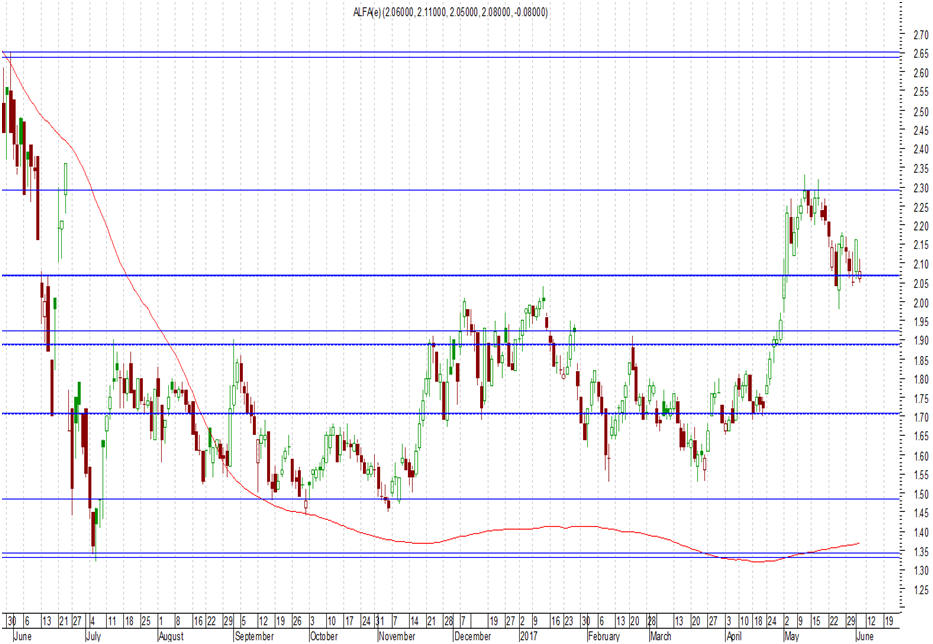
Task: Click the 1.25 price axis label
Action: (921, 590)
